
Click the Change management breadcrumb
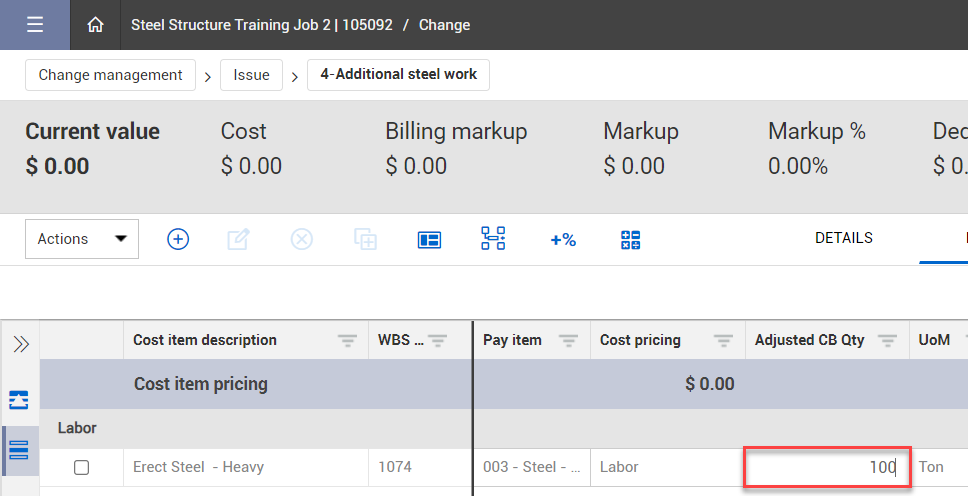tap(110, 75)
